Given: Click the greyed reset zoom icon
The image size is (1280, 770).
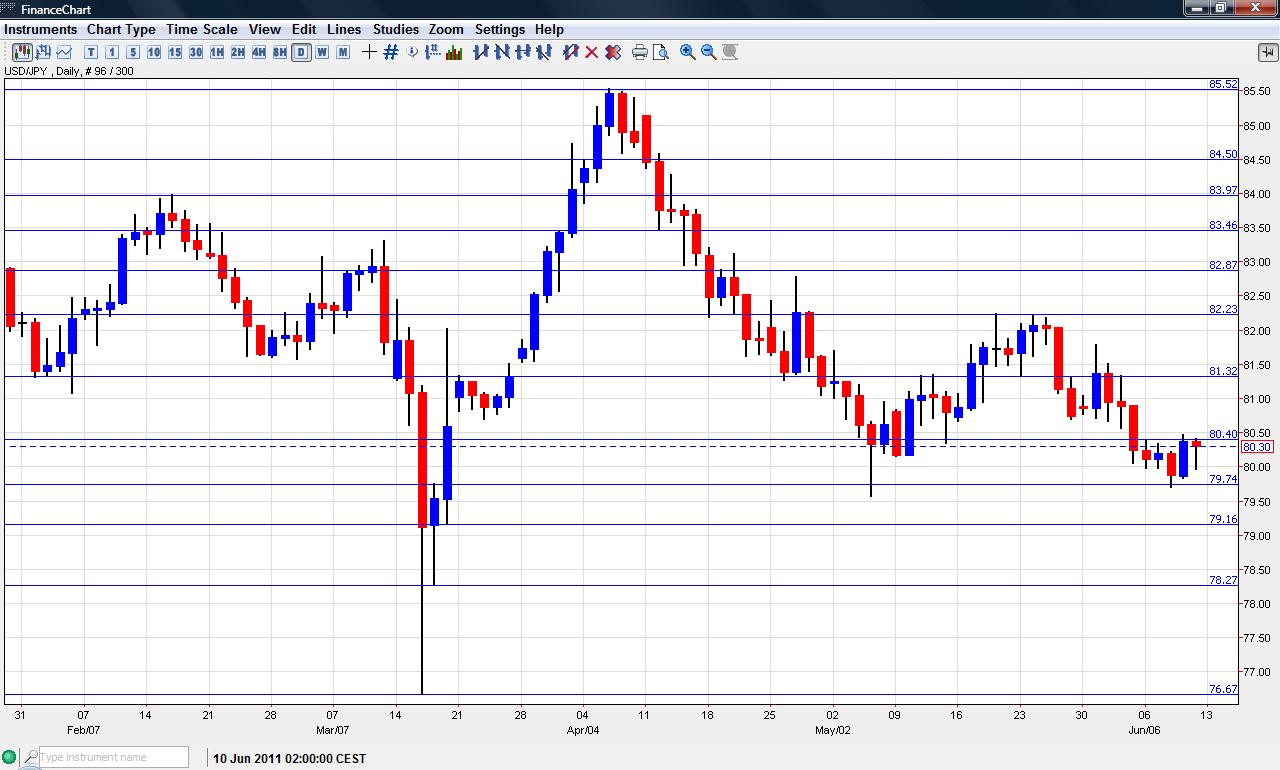Looking at the screenshot, I should (x=730, y=52).
